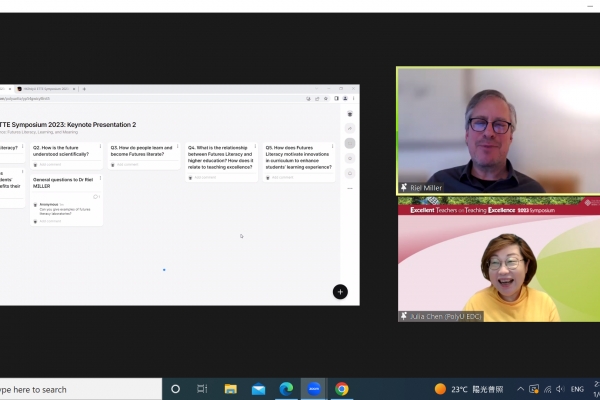Open the Padlet share arrow icon in sidebar
600x400 pixels.
[350, 128]
